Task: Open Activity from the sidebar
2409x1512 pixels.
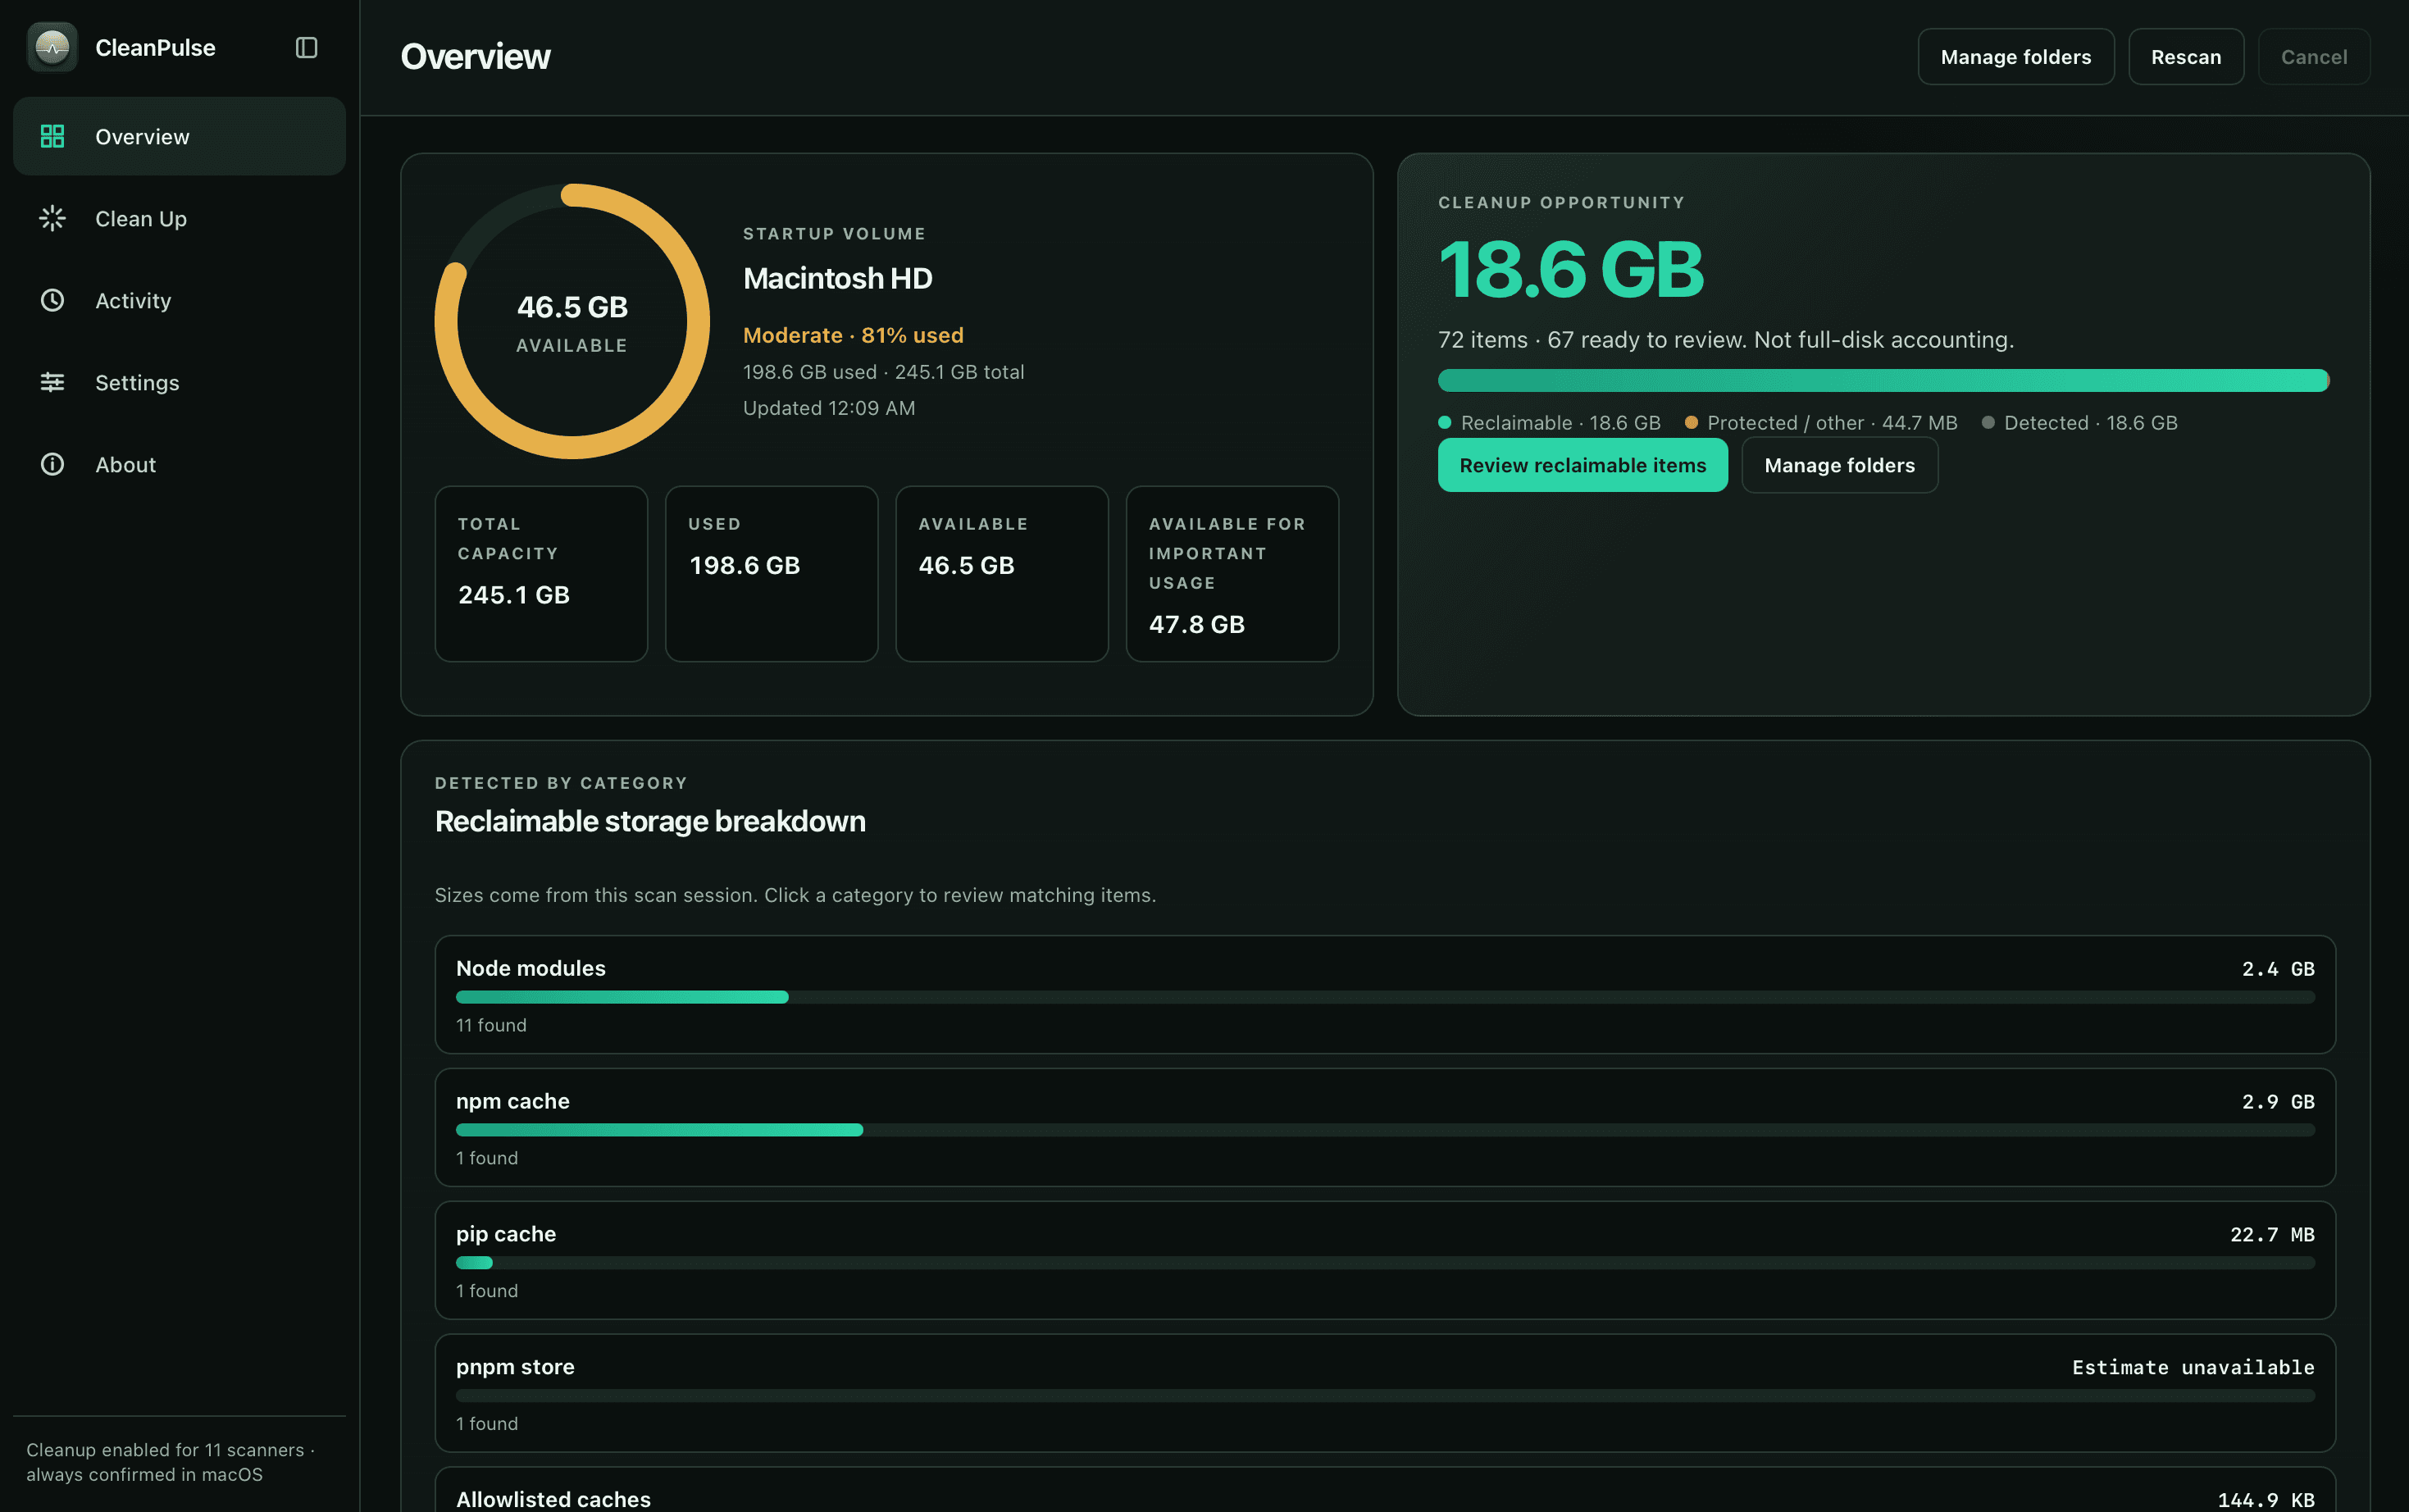Action: tap(179, 300)
